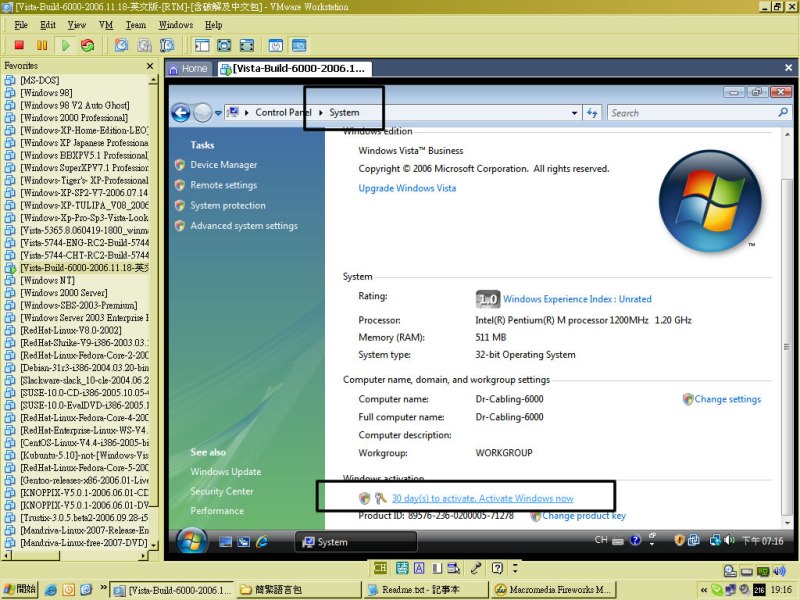Select [RedHat-Linux-V8.0-2002] in Favorites
Screen dimensions: 800x600
[71, 330]
